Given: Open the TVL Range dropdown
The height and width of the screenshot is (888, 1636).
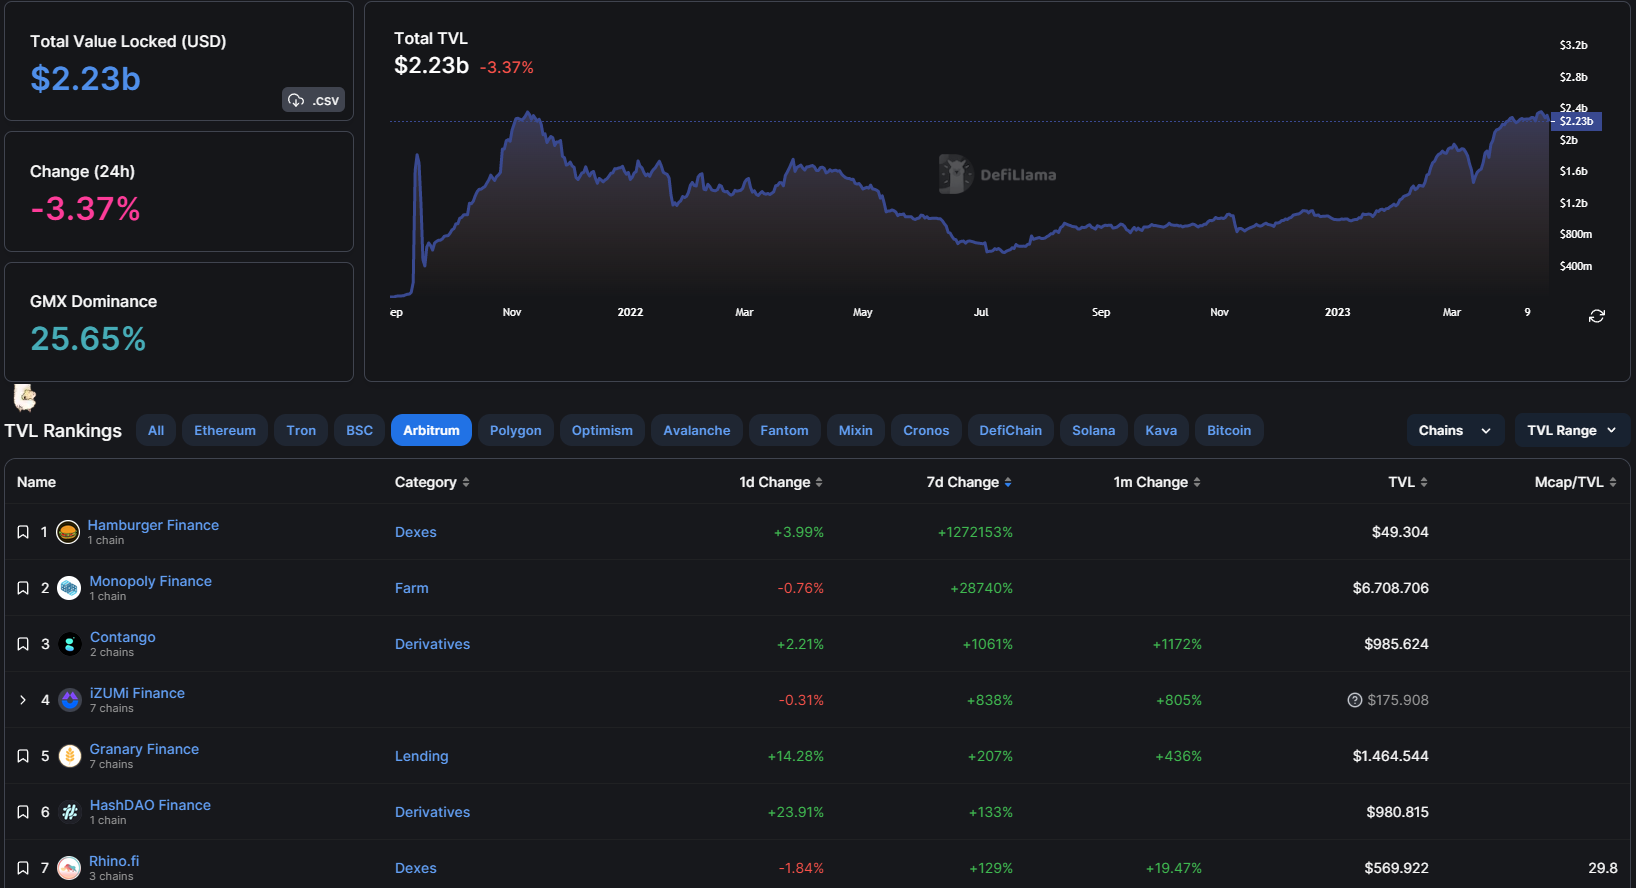Looking at the screenshot, I should [1572, 430].
